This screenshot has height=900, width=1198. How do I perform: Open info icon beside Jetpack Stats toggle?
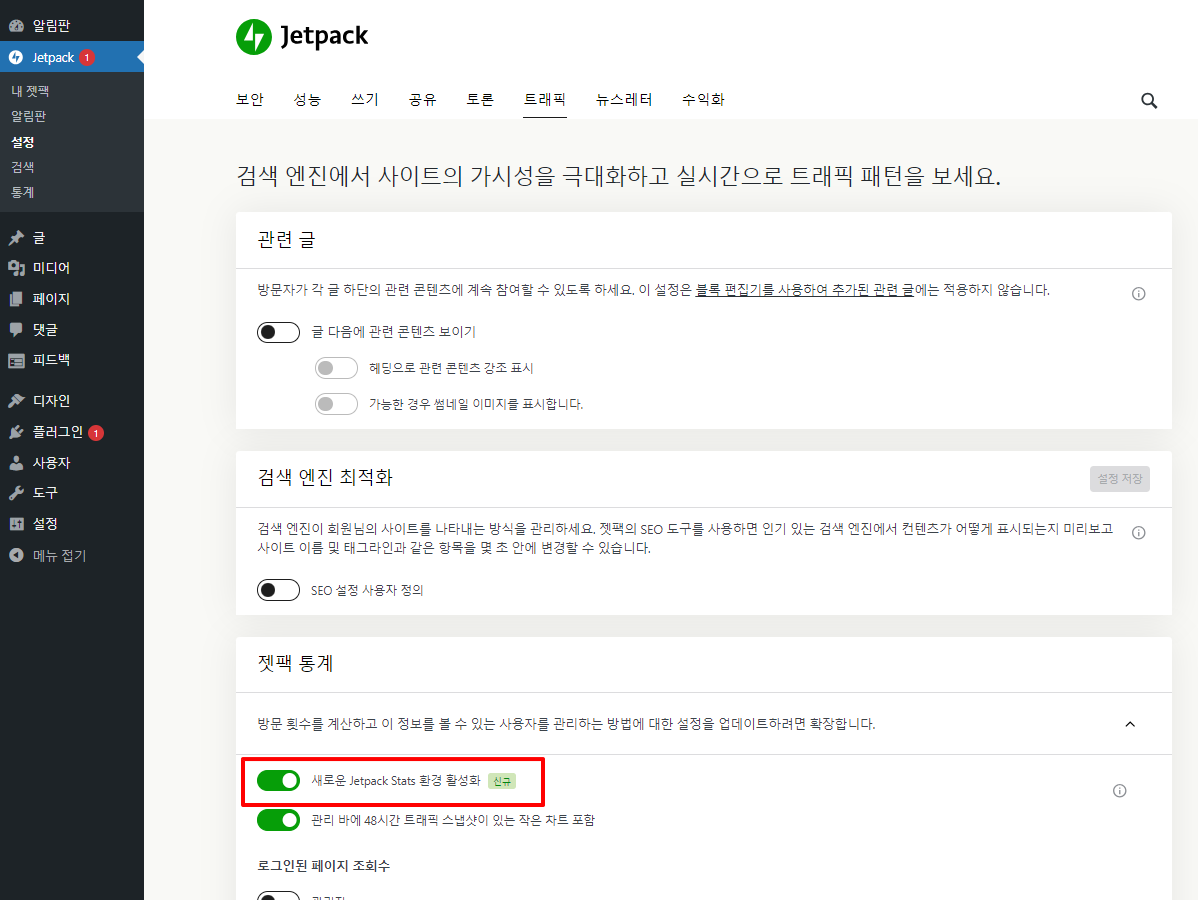(1119, 791)
